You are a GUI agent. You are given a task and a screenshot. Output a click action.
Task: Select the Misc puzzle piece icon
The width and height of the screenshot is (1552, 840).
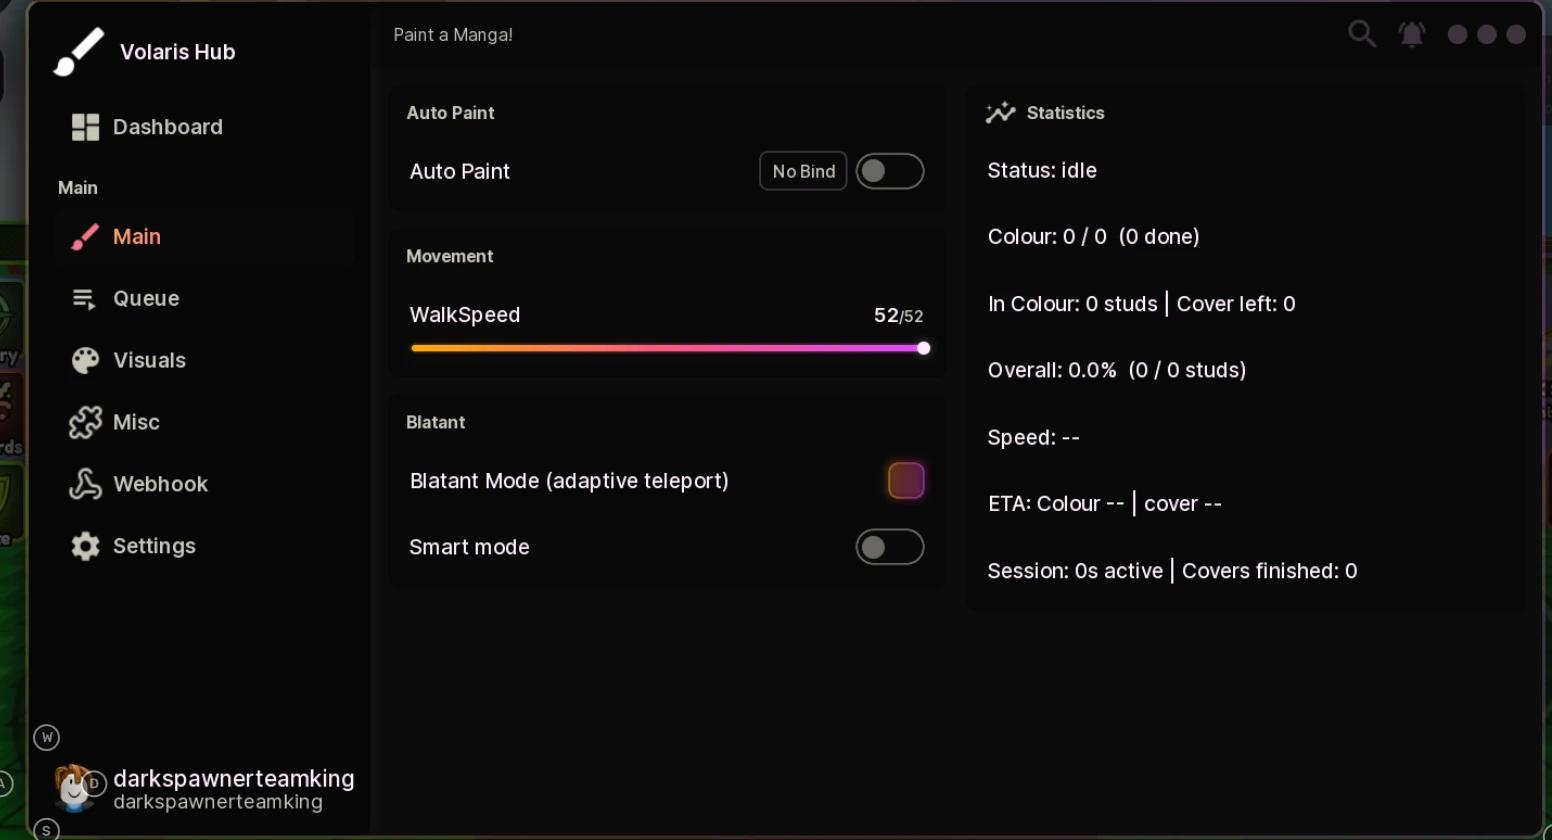coord(85,422)
